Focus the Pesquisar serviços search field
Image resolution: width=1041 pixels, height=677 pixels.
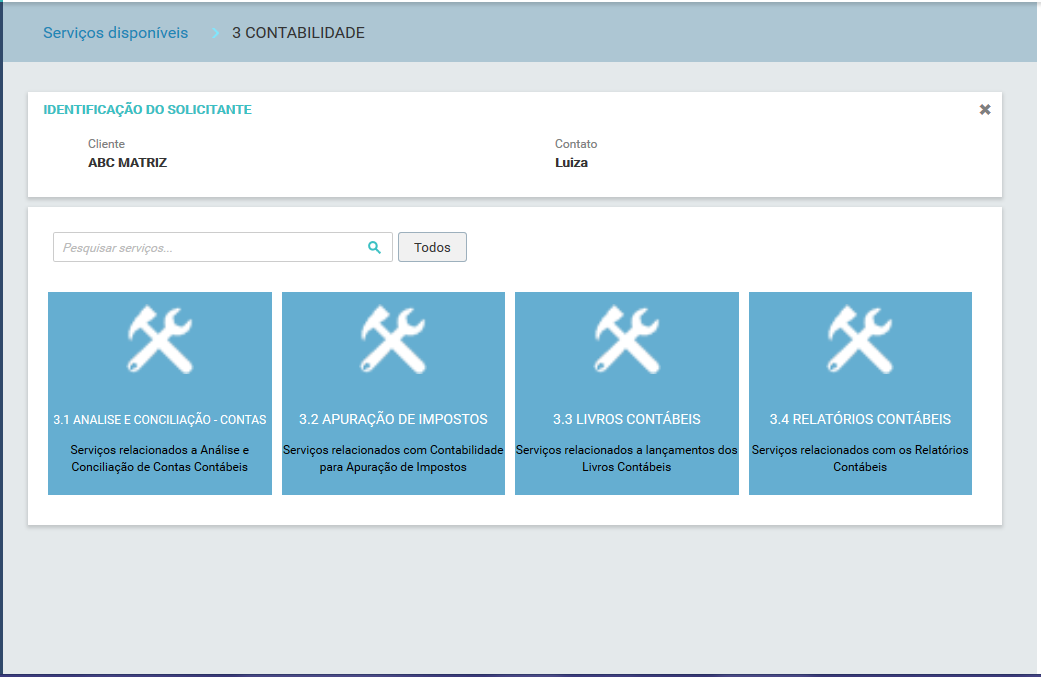coord(210,248)
